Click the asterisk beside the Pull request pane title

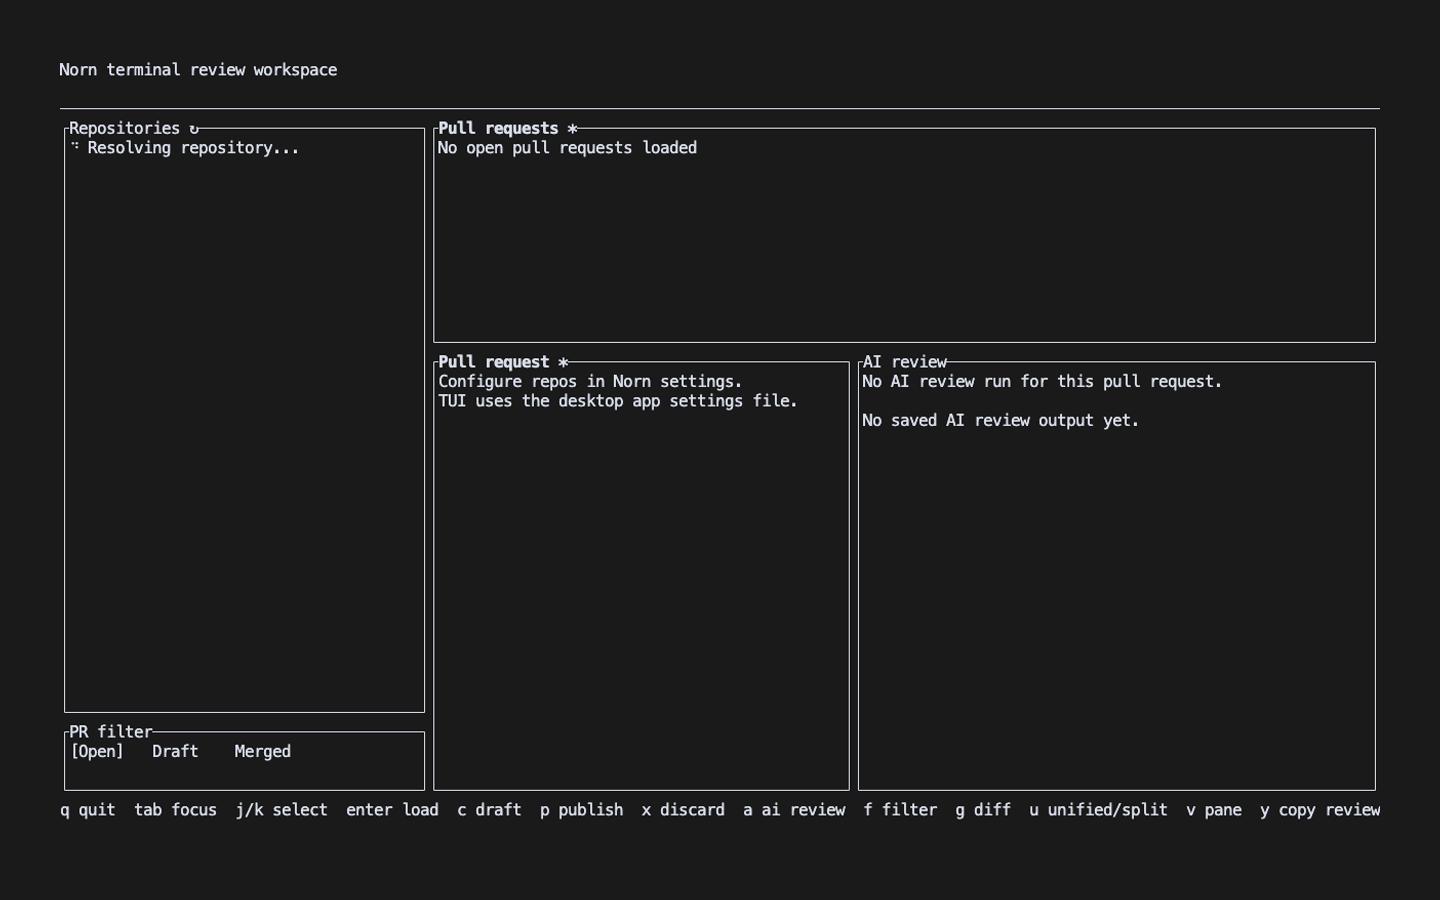(x=563, y=362)
